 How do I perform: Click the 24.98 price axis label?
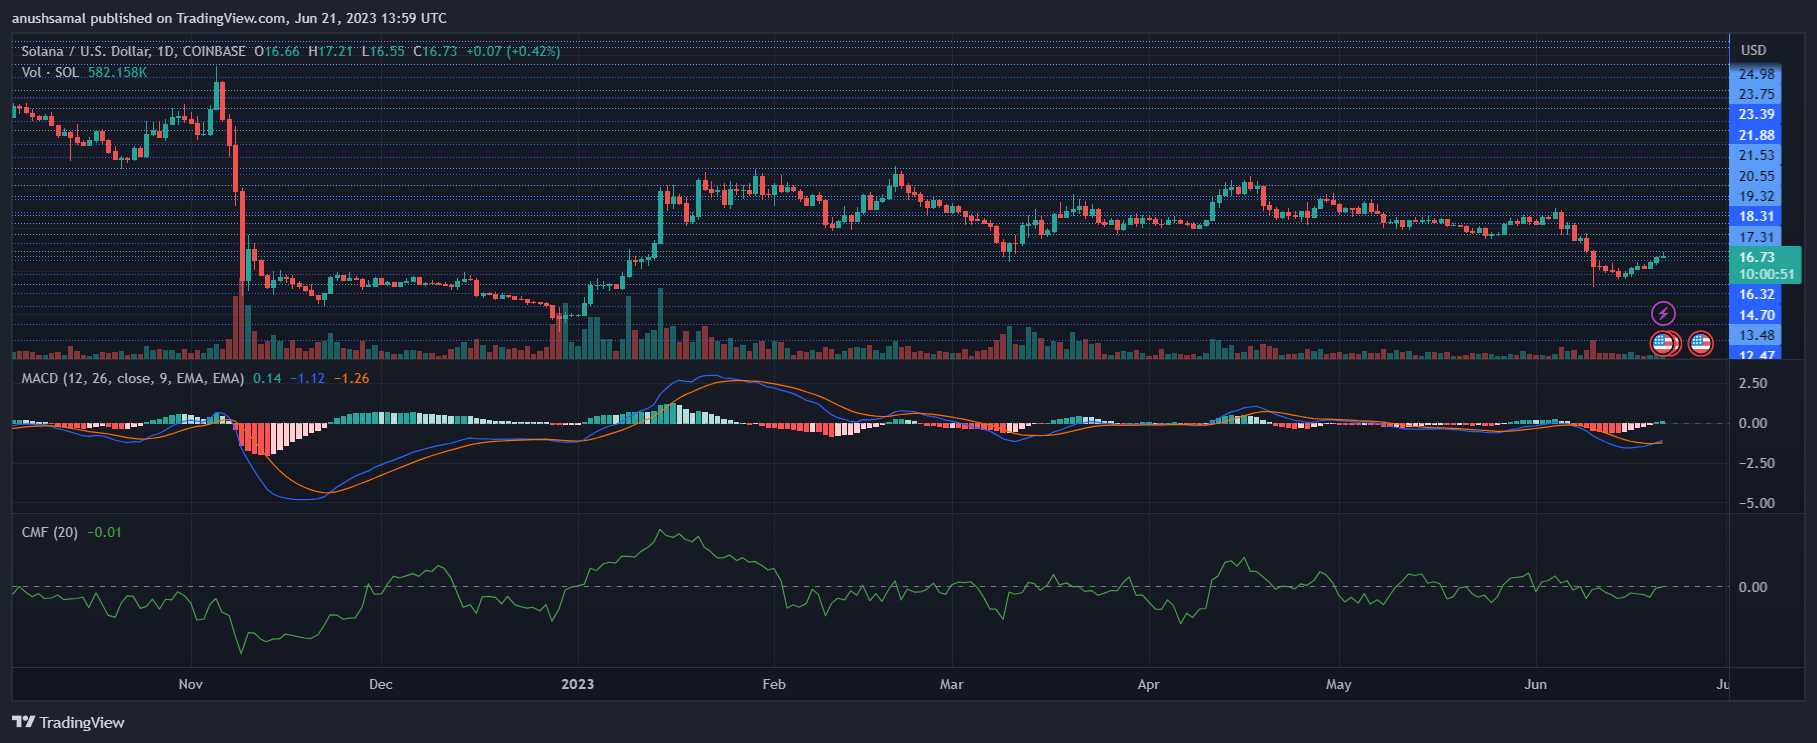tap(1757, 74)
